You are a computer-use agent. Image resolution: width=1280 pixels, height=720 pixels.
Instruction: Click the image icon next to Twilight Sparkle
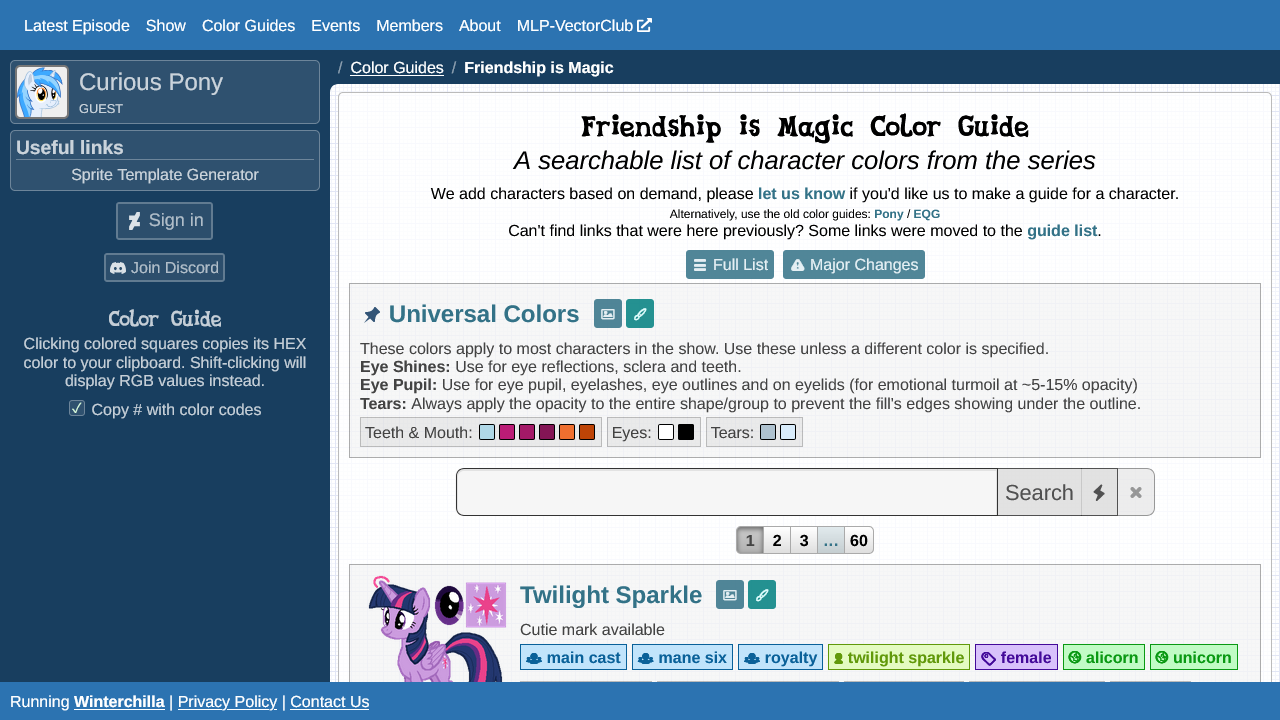click(x=730, y=595)
